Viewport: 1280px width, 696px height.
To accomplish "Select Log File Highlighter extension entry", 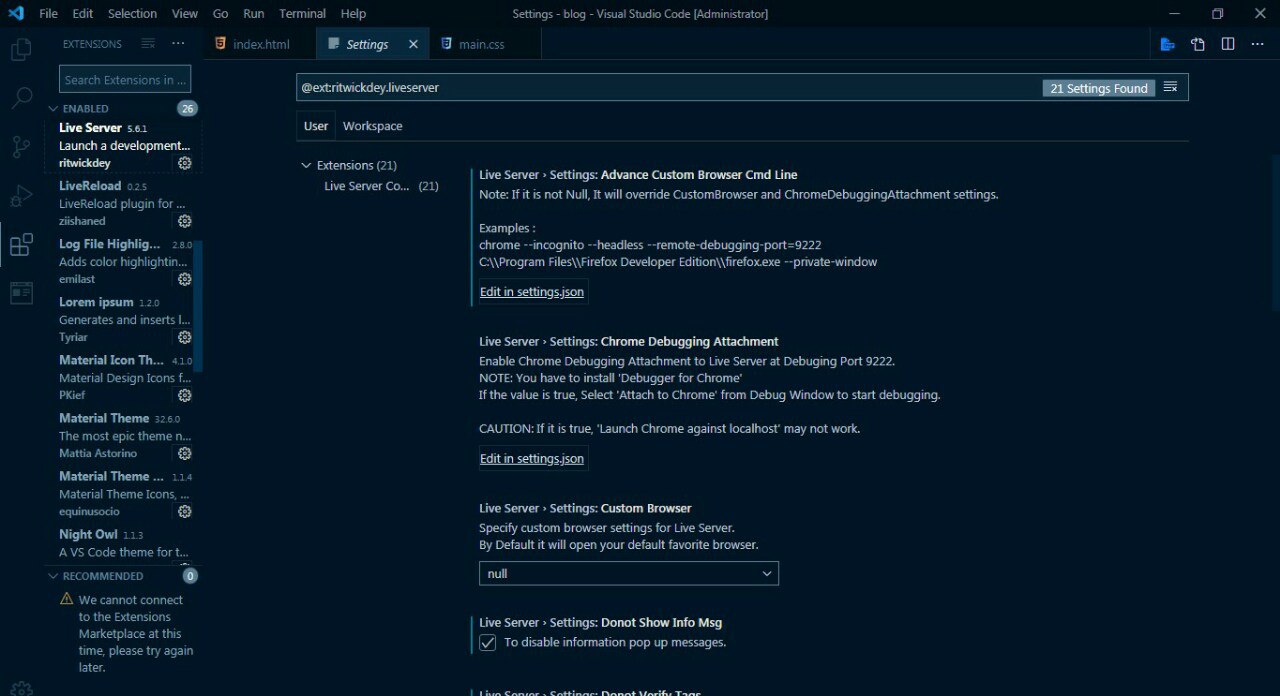I will pyautogui.click(x=123, y=261).
